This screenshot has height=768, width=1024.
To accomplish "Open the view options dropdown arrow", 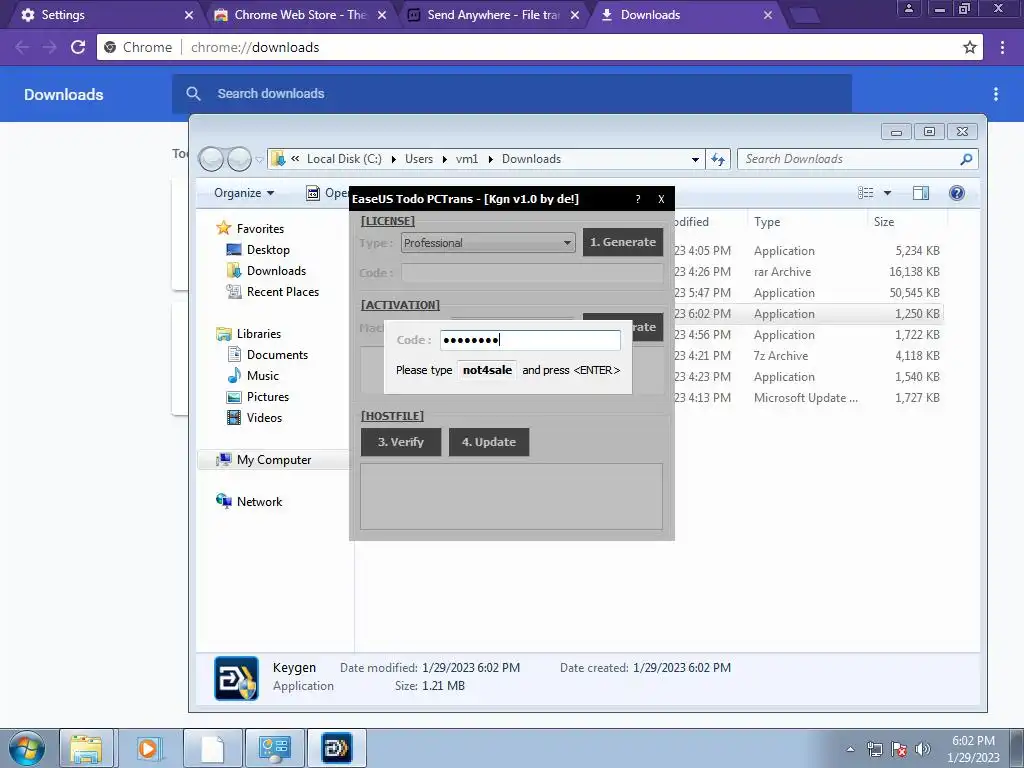I will coord(888,193).
